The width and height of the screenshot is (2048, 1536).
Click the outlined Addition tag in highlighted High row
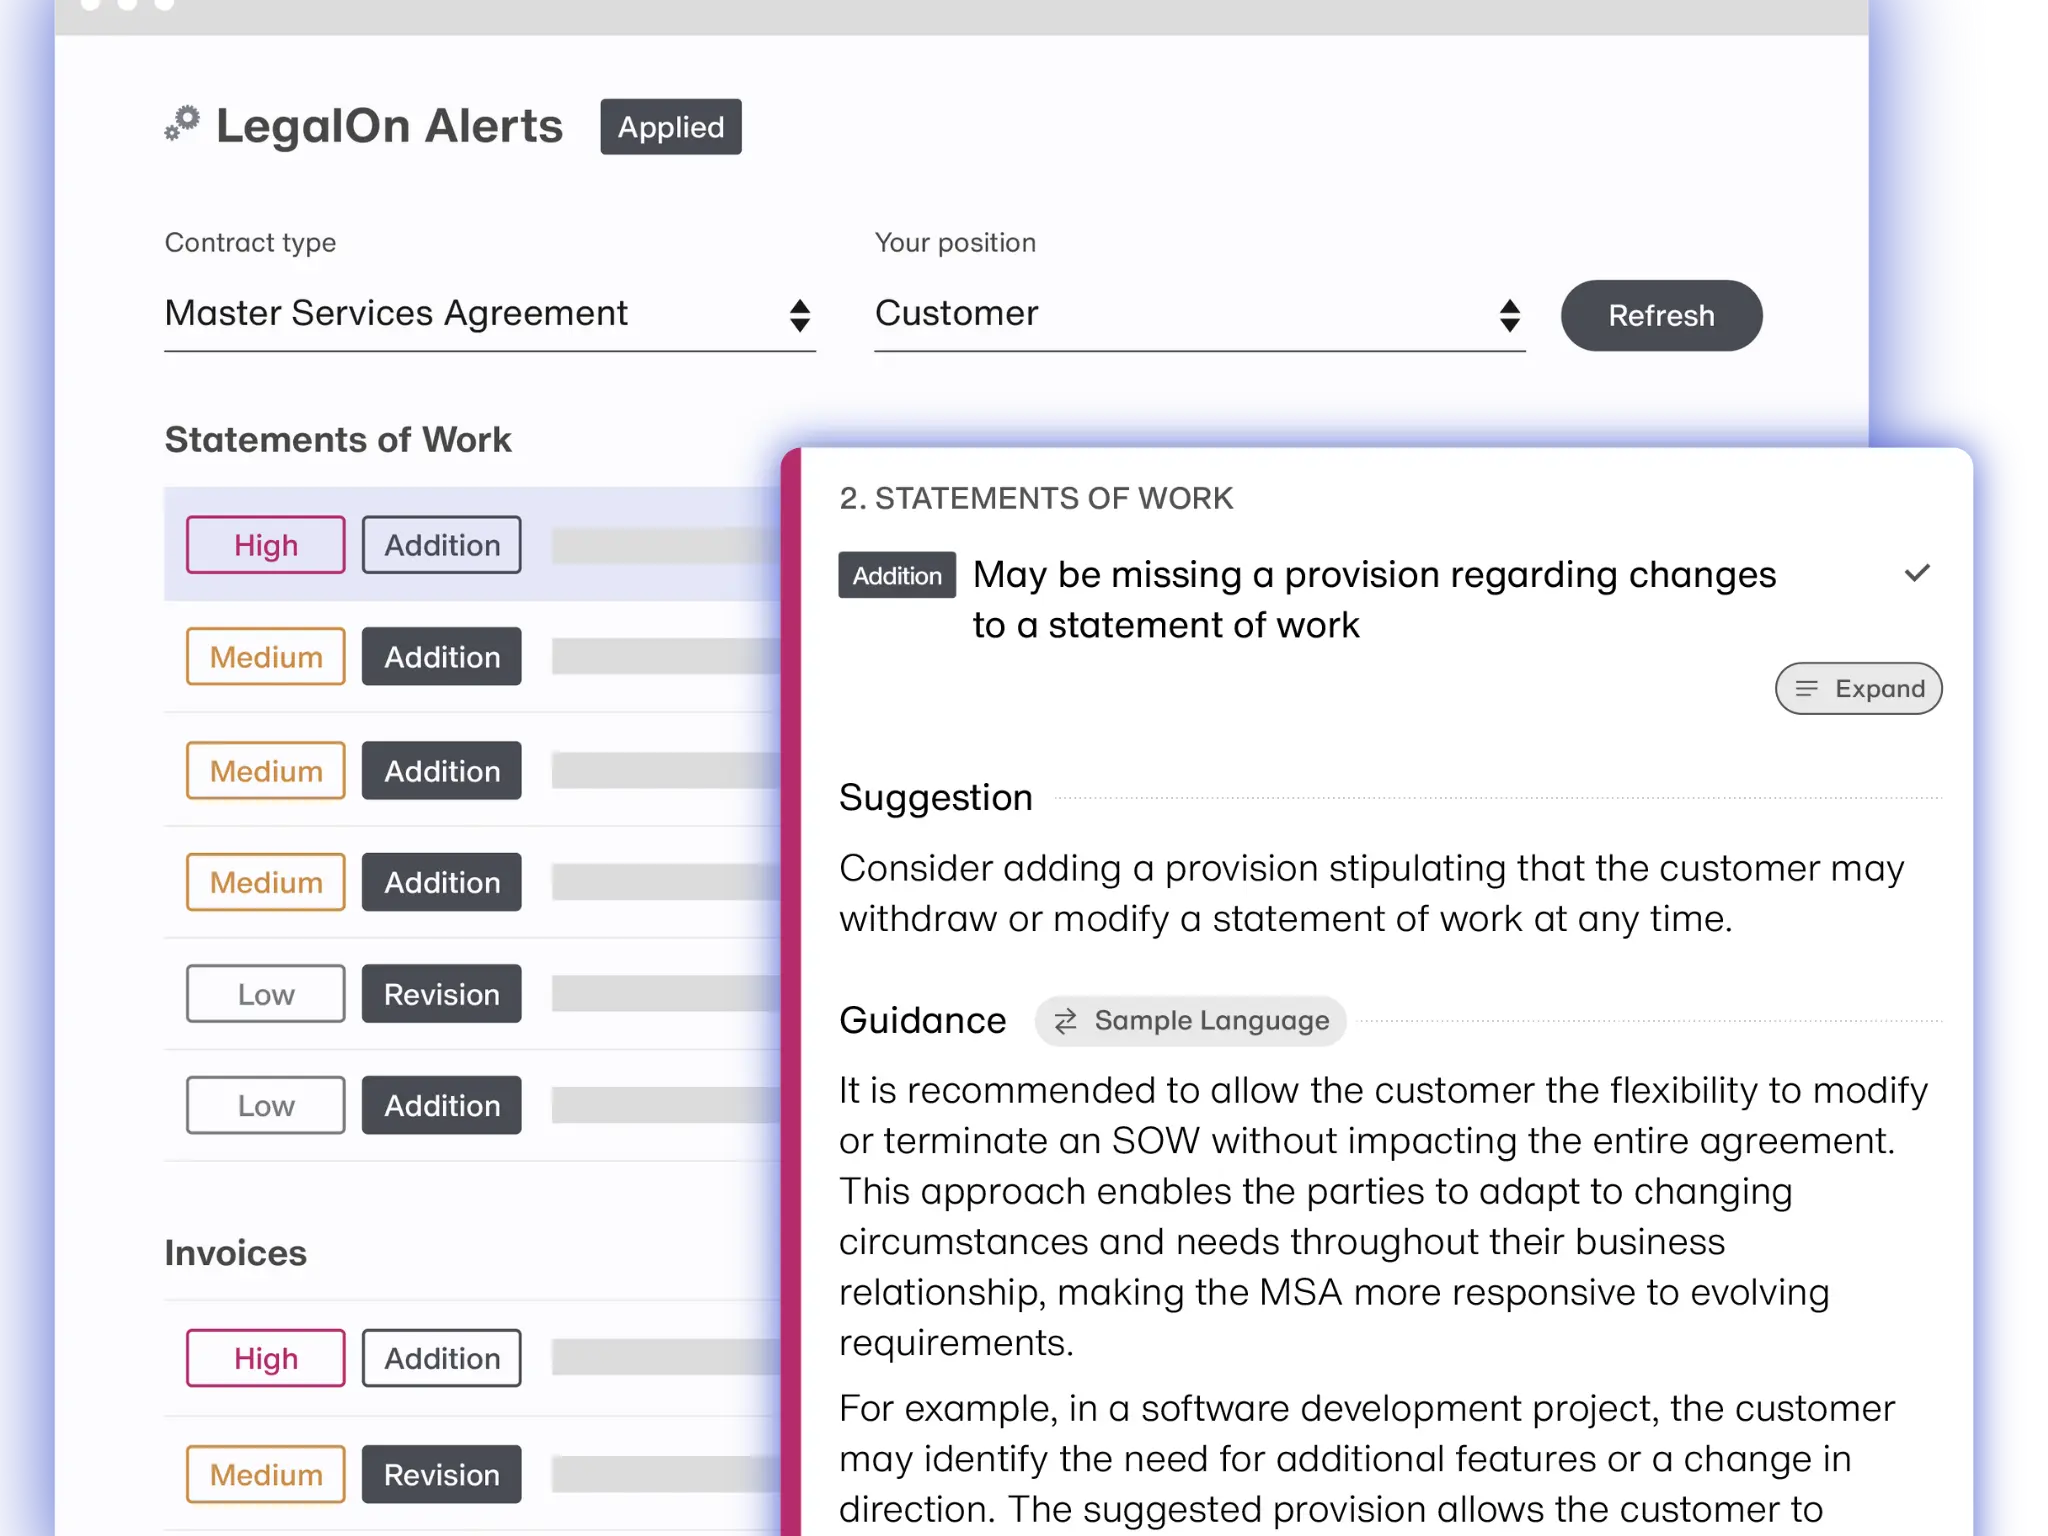click(441, 545)
